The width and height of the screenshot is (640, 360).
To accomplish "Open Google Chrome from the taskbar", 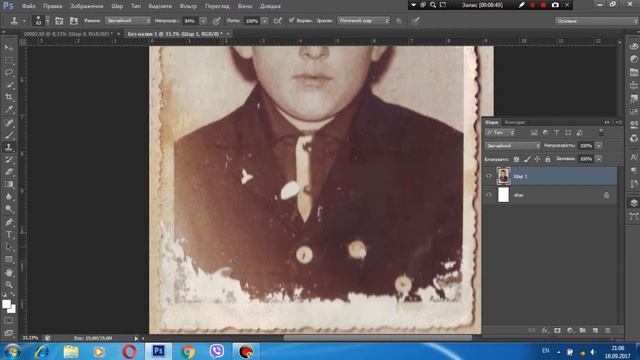I will pyautogui.click(x=188, y=351).
